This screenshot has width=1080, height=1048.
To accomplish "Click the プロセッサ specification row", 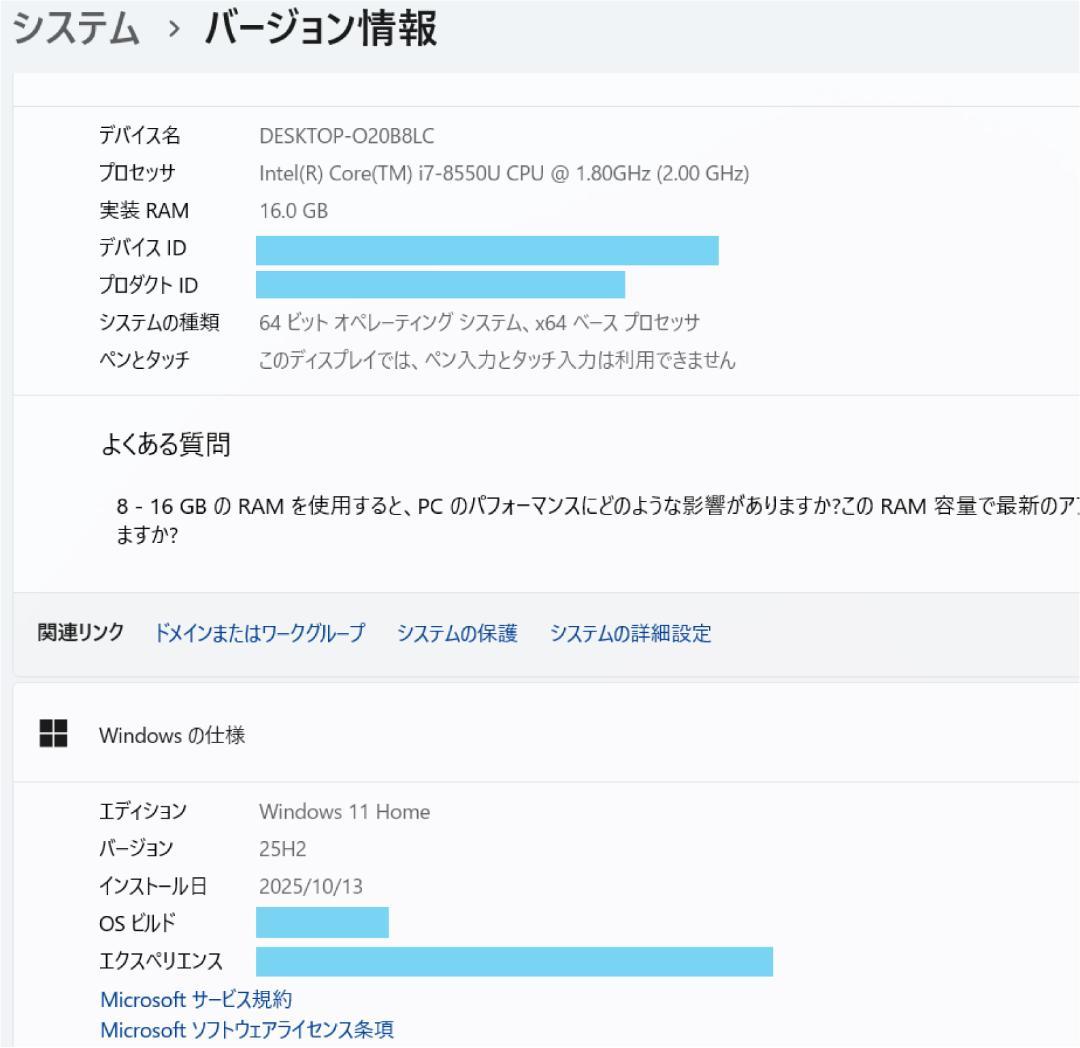I will (x=500, y=173).
